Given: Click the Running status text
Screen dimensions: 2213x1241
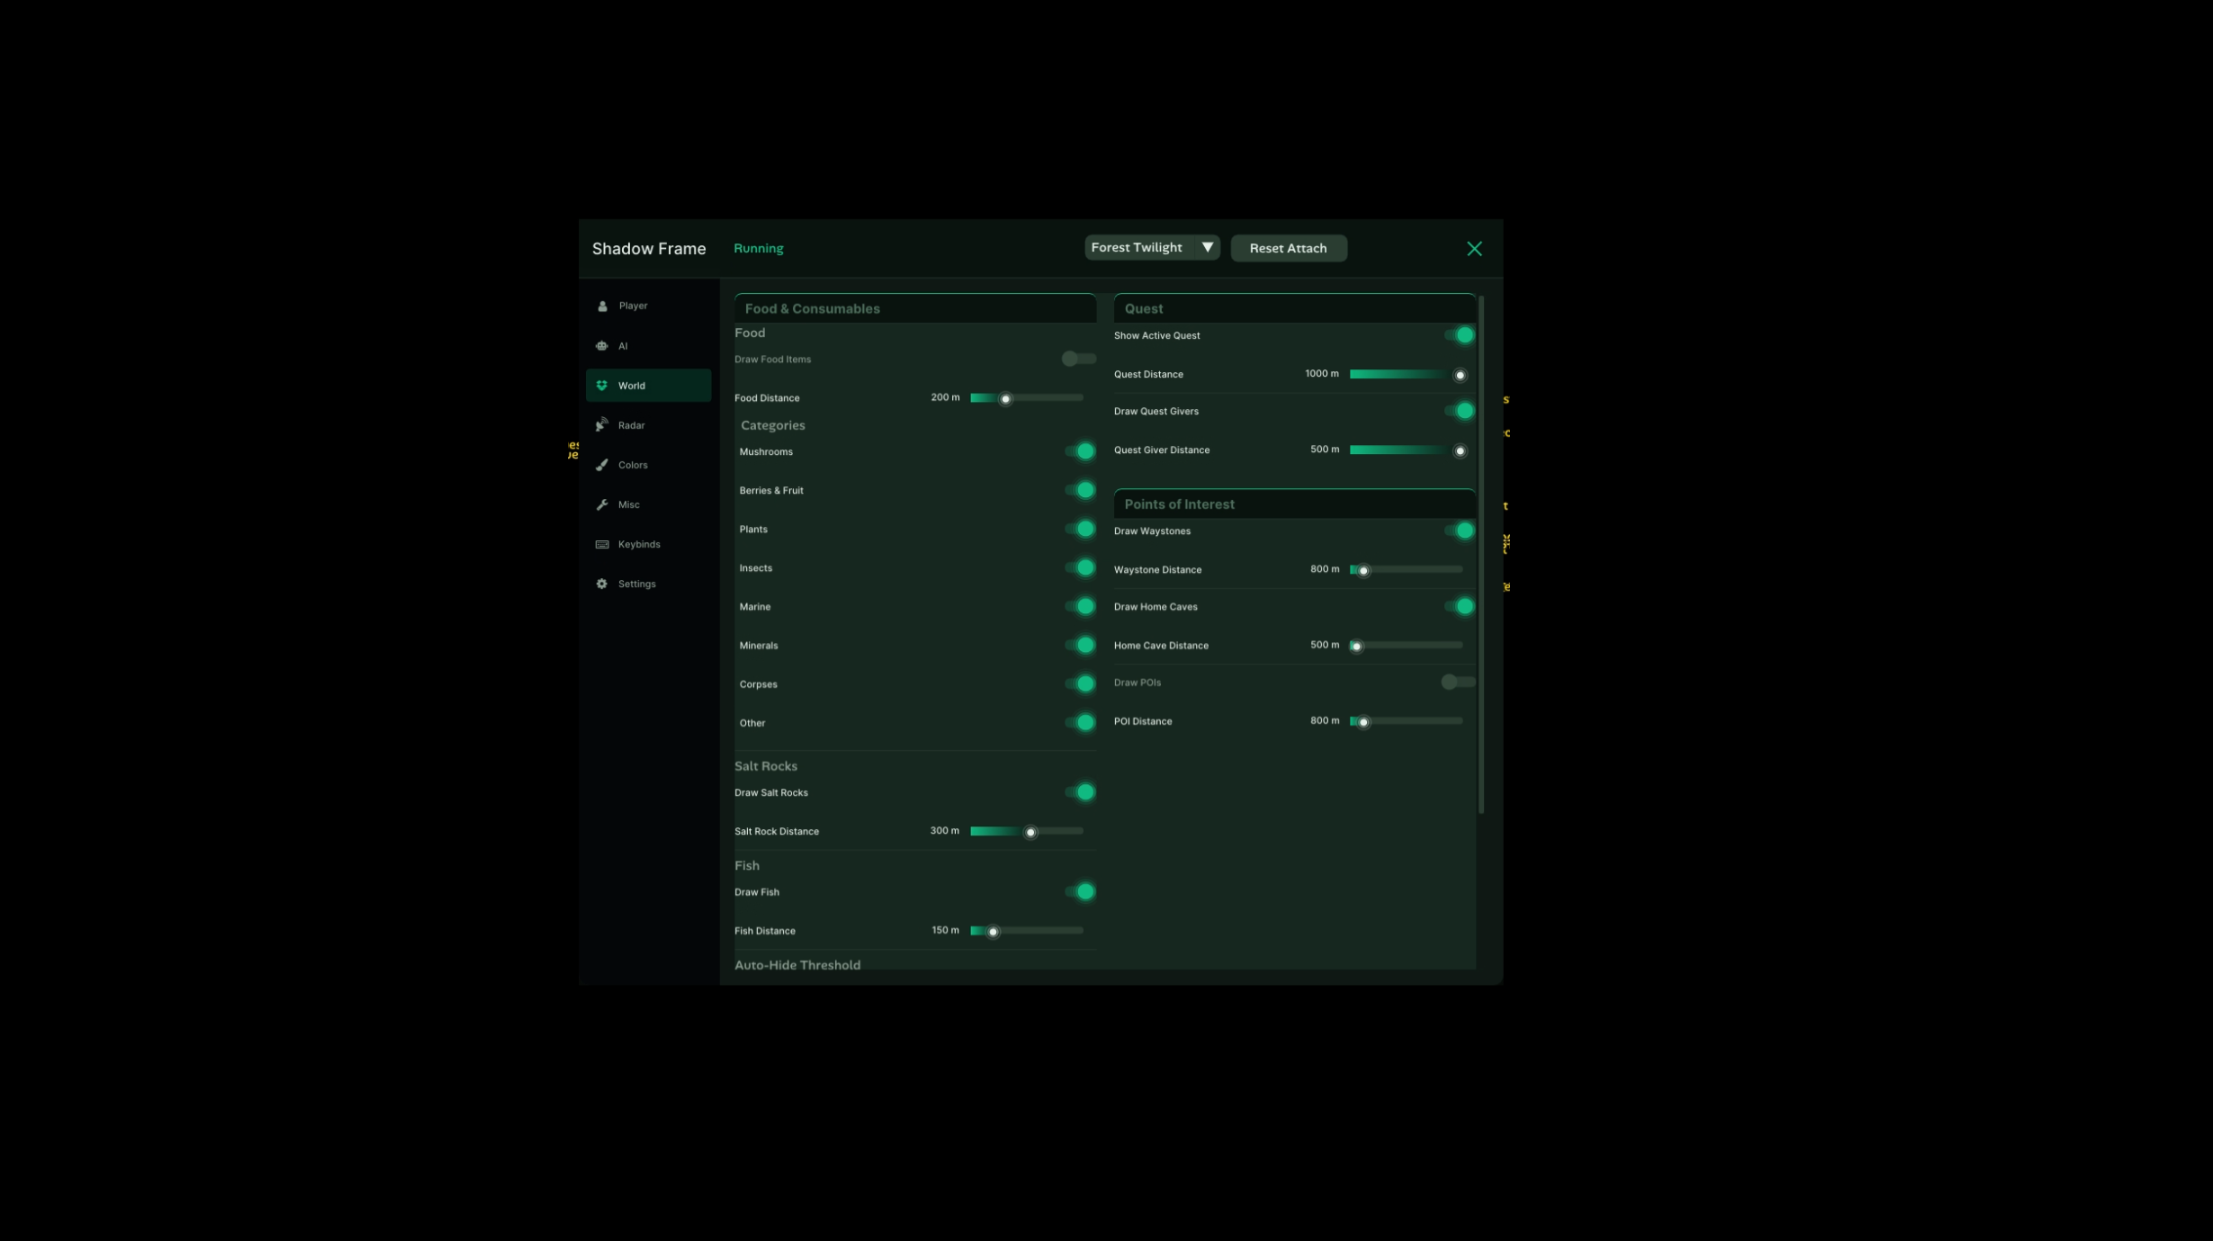Looking at the screenshot, I should 758,248.
